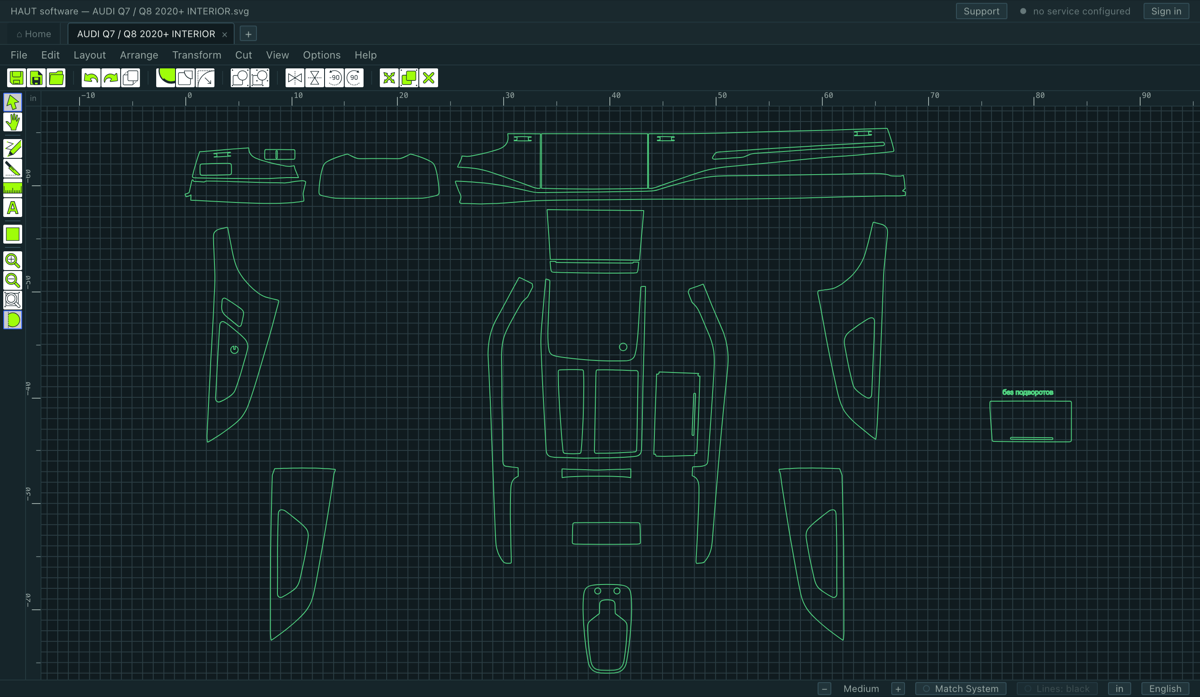Open the English language selector
Viewport: 1200px width, 697px height.
click(x=1165, y=688)
